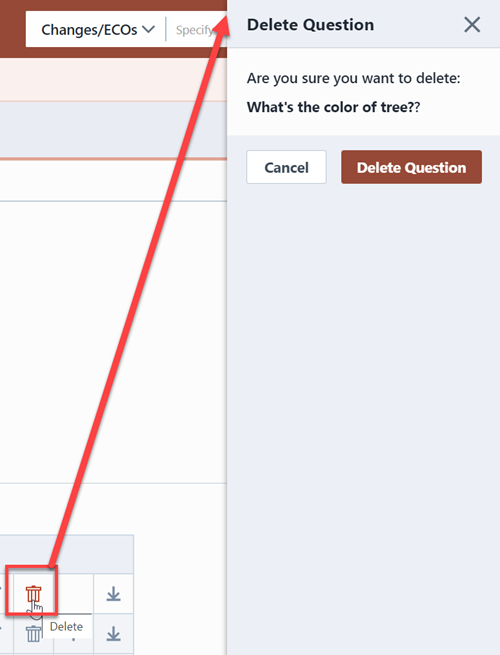Click the empty gray area below the Cancel button

coord(363,418)
